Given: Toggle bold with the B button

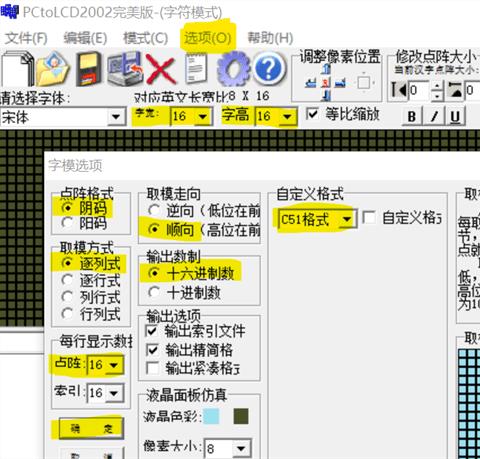Looking at the screenshot, I should 412,116.
